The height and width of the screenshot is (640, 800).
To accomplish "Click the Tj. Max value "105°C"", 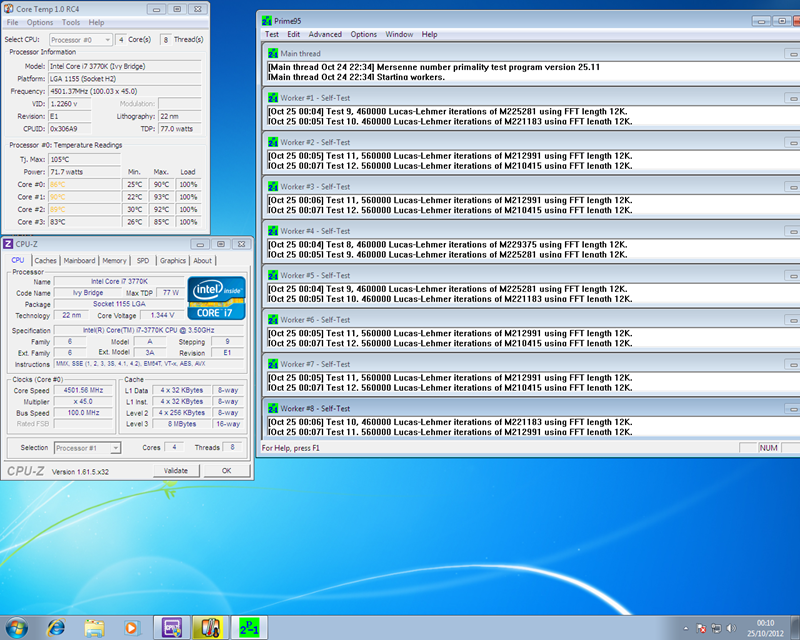I will (x=85, y=159).
